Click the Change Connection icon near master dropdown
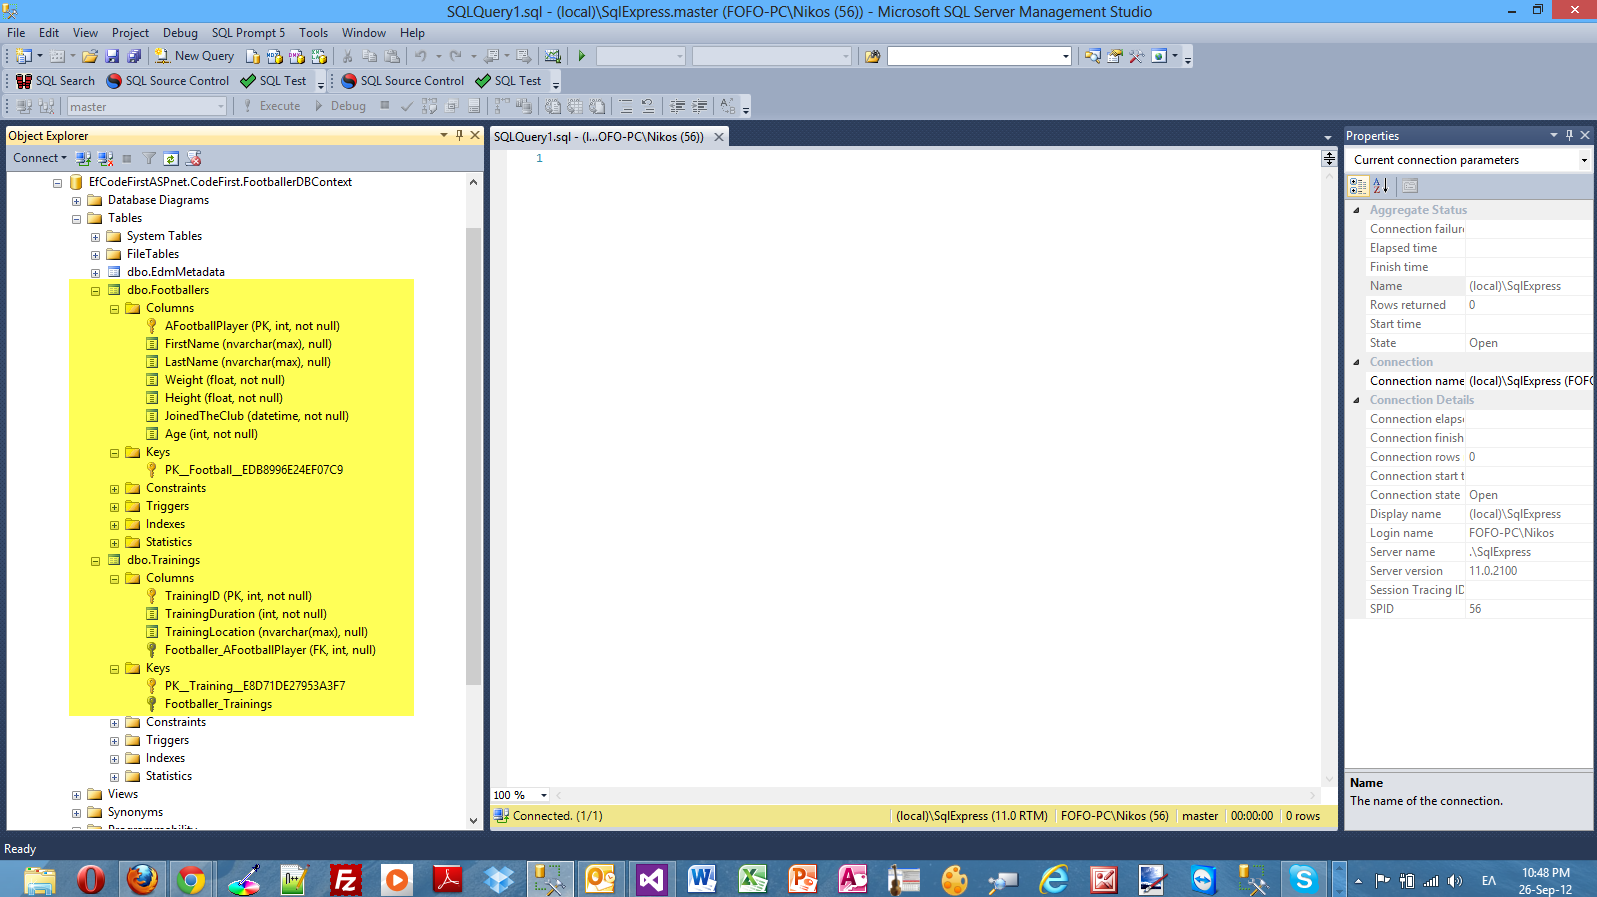The height and width of the screenshot is (897, 1597). [x=46, y=106]
